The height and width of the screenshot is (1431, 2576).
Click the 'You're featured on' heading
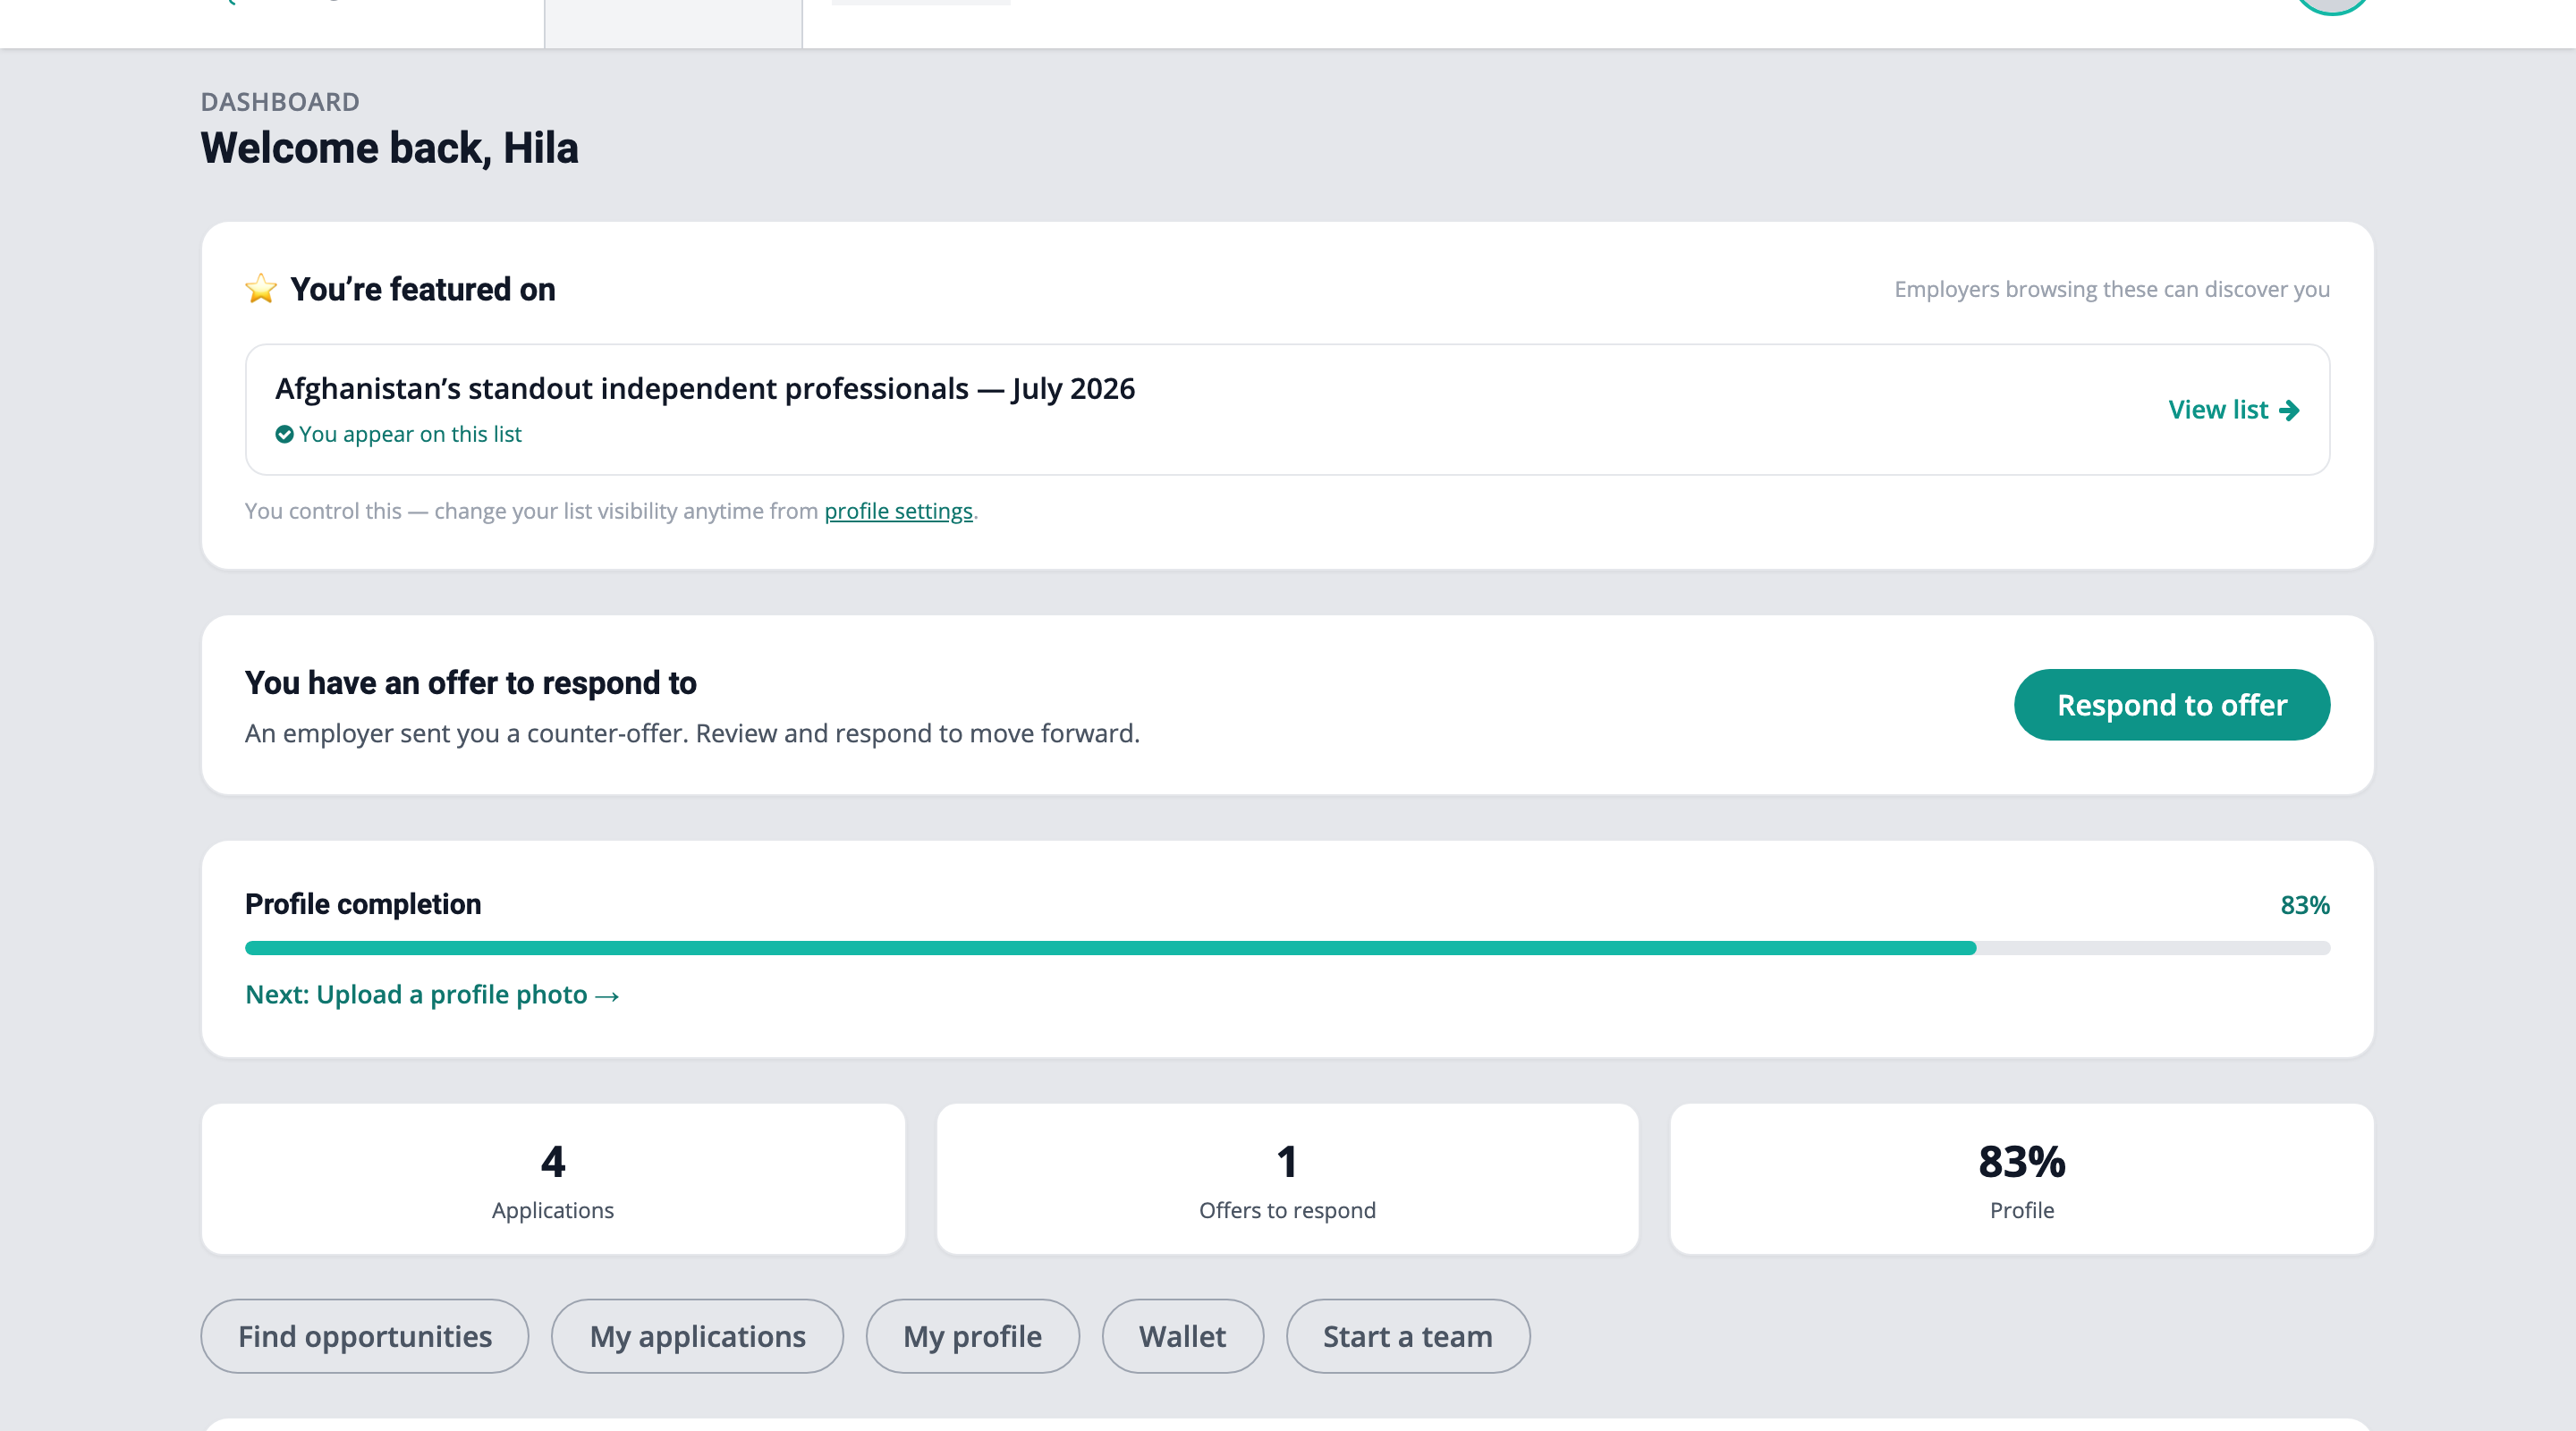[x=423, y=289]
